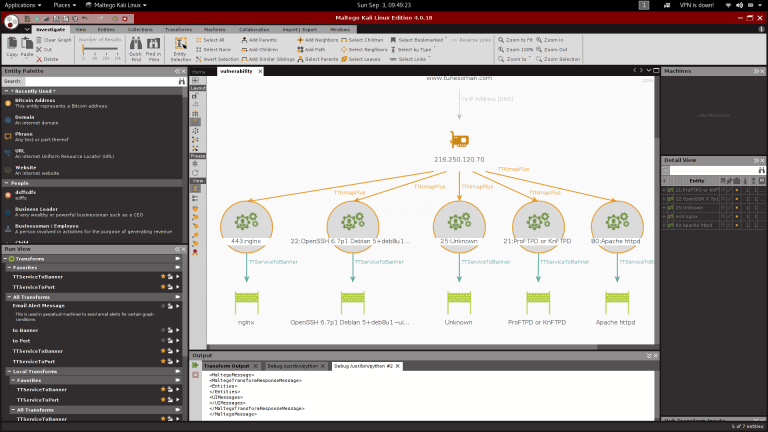Screen dimensions: 768x432
Task: Click the undo arrow in quick toolbar
Action: 85,19
